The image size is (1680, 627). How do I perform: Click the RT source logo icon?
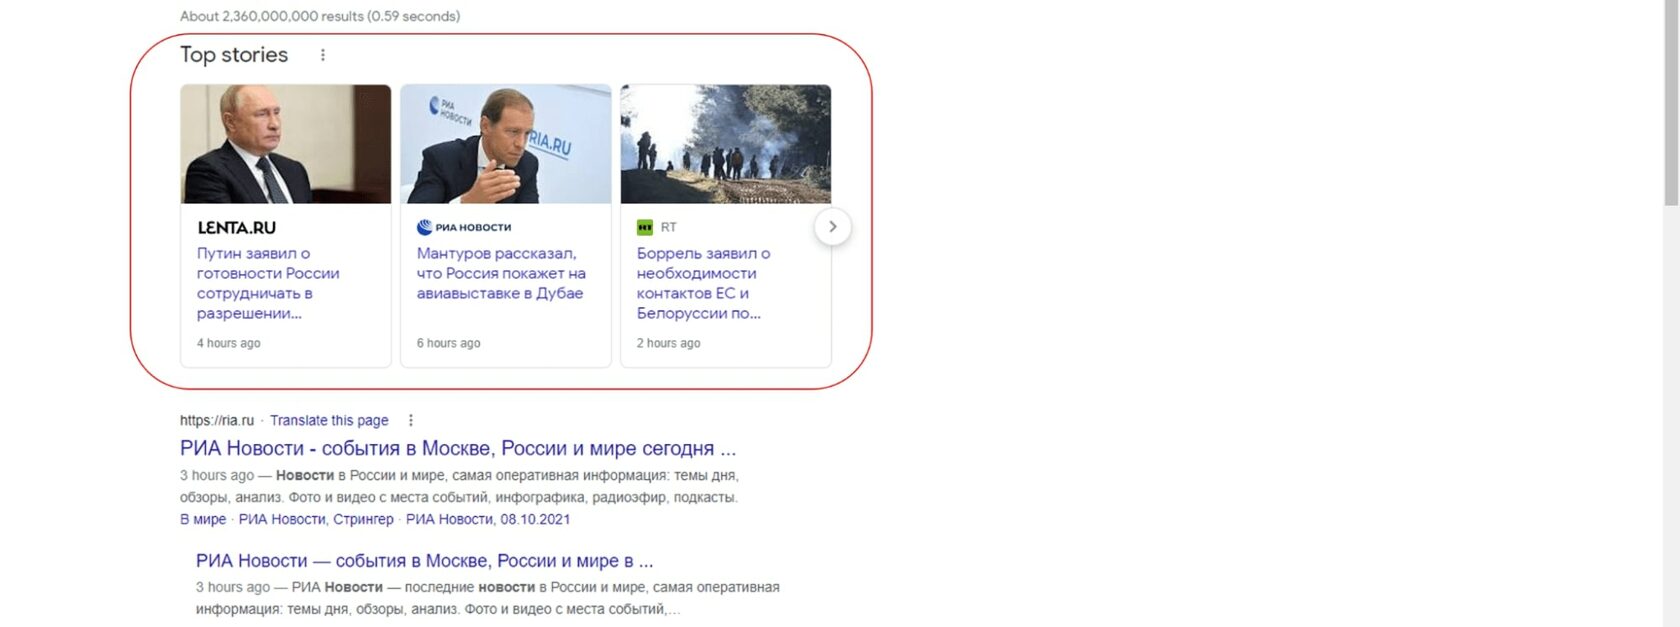tap(644, 227)
